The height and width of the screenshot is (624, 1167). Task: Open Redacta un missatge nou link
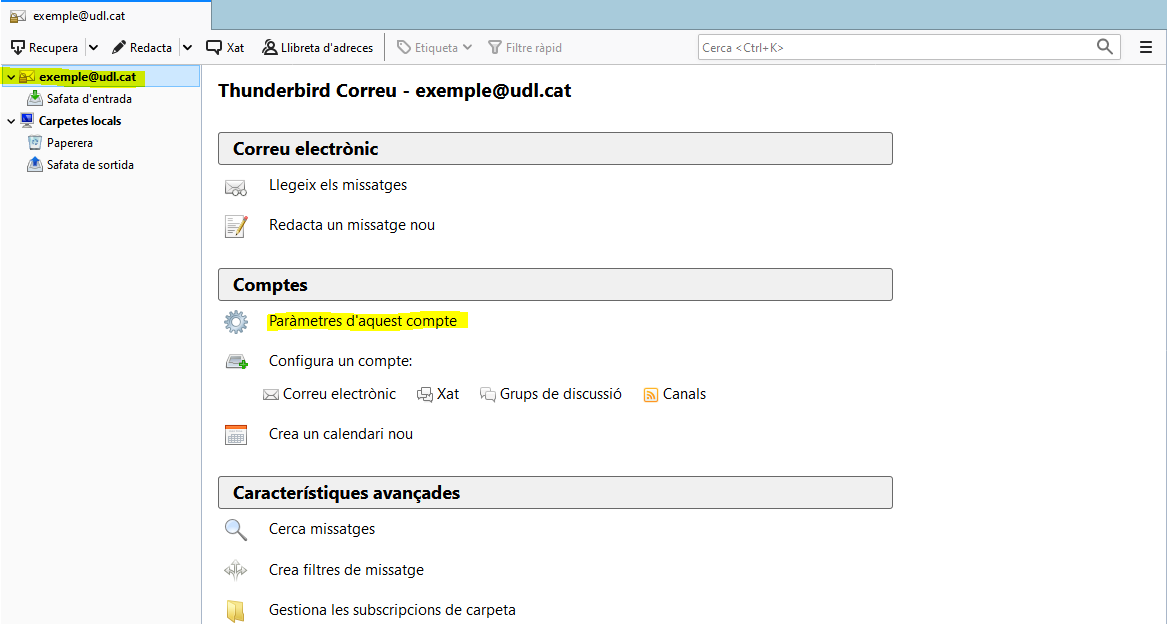352,225
